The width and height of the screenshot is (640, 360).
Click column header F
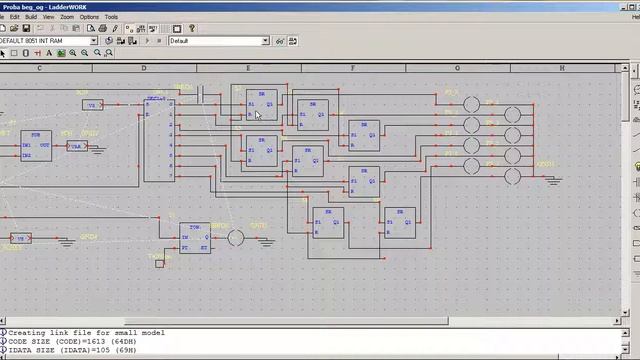pos(353,68)
